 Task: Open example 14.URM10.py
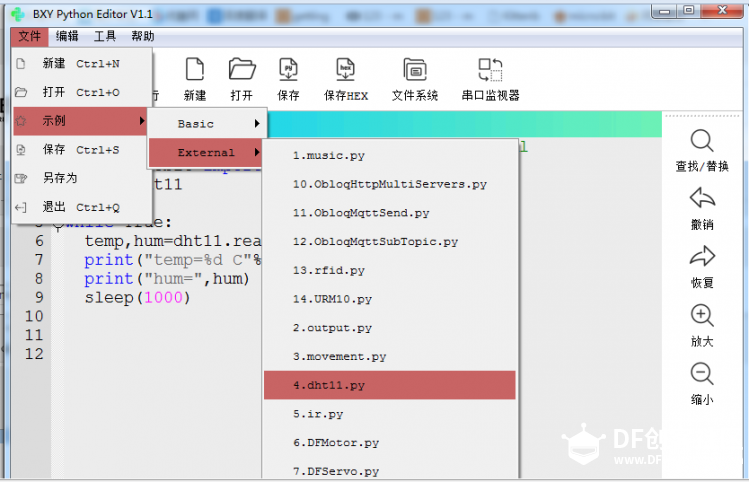pyautogui.click(x=390, y=299)
